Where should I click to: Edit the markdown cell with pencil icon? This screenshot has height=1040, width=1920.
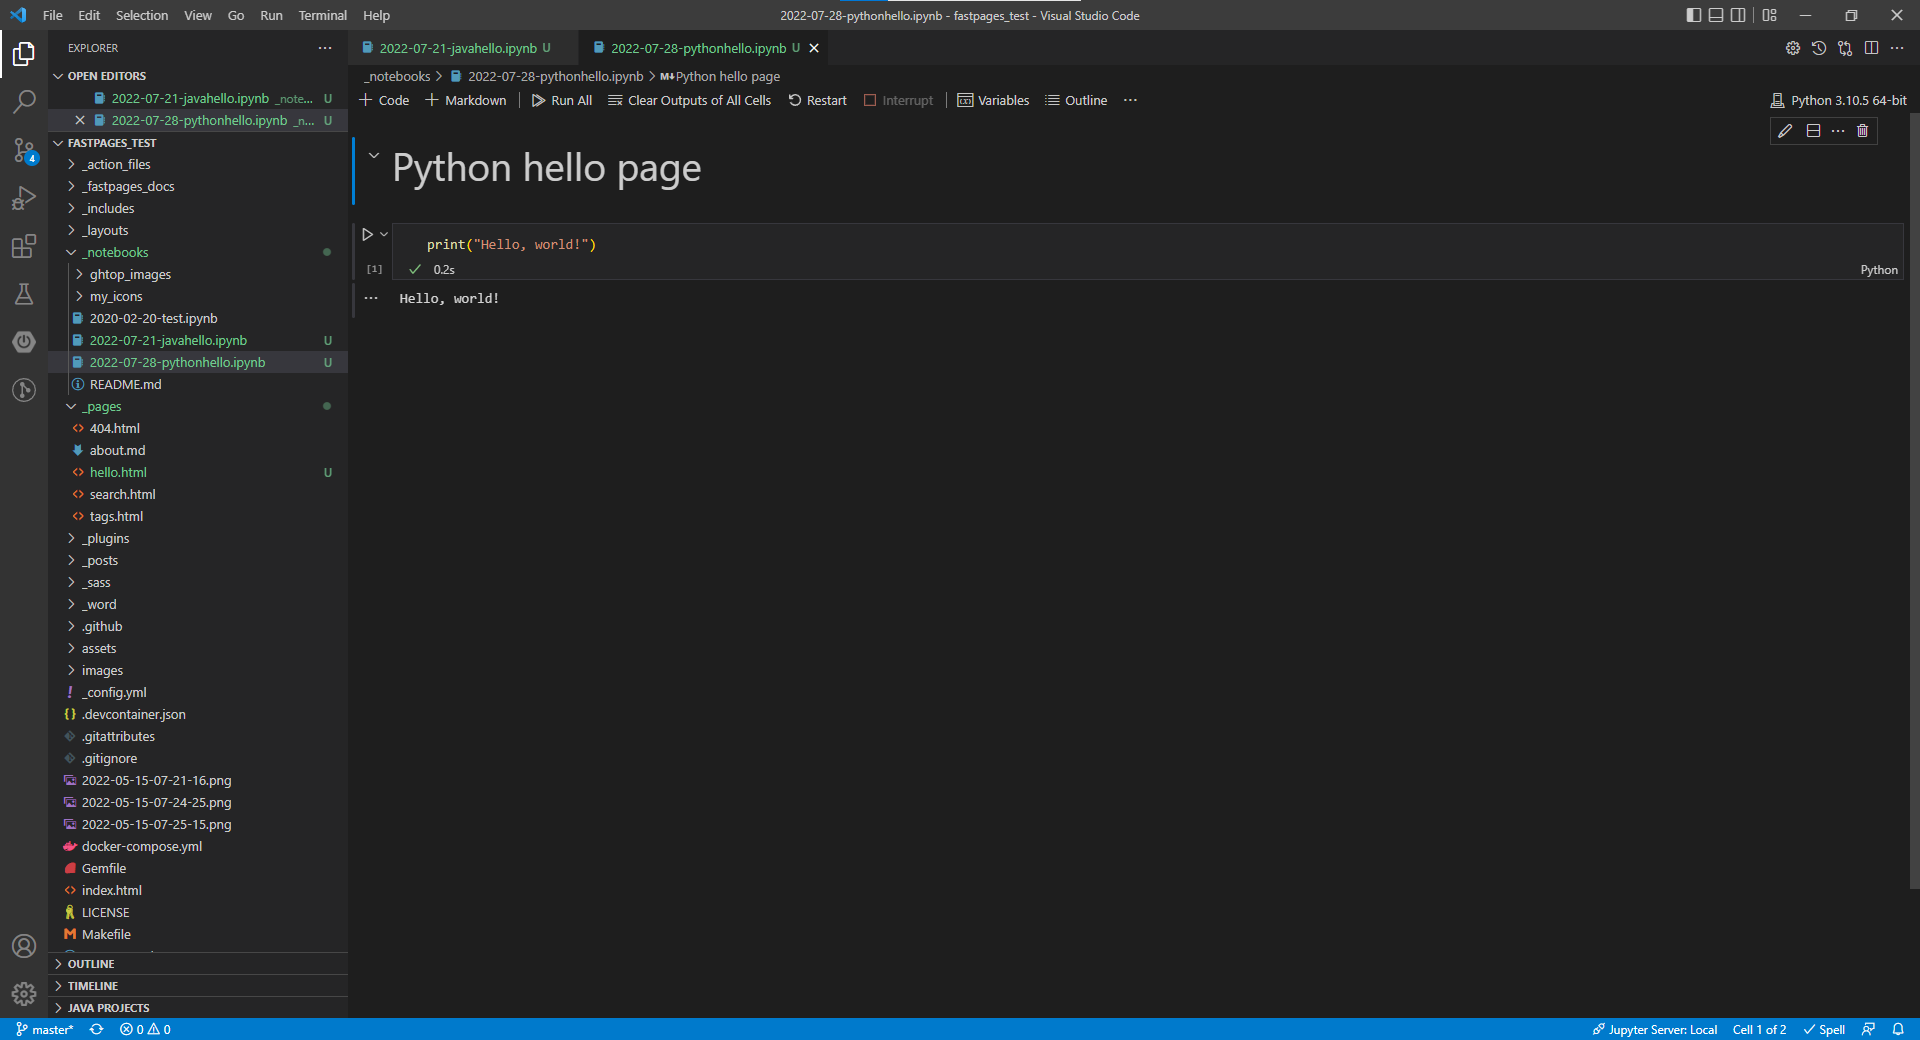tap(1785, 131)
